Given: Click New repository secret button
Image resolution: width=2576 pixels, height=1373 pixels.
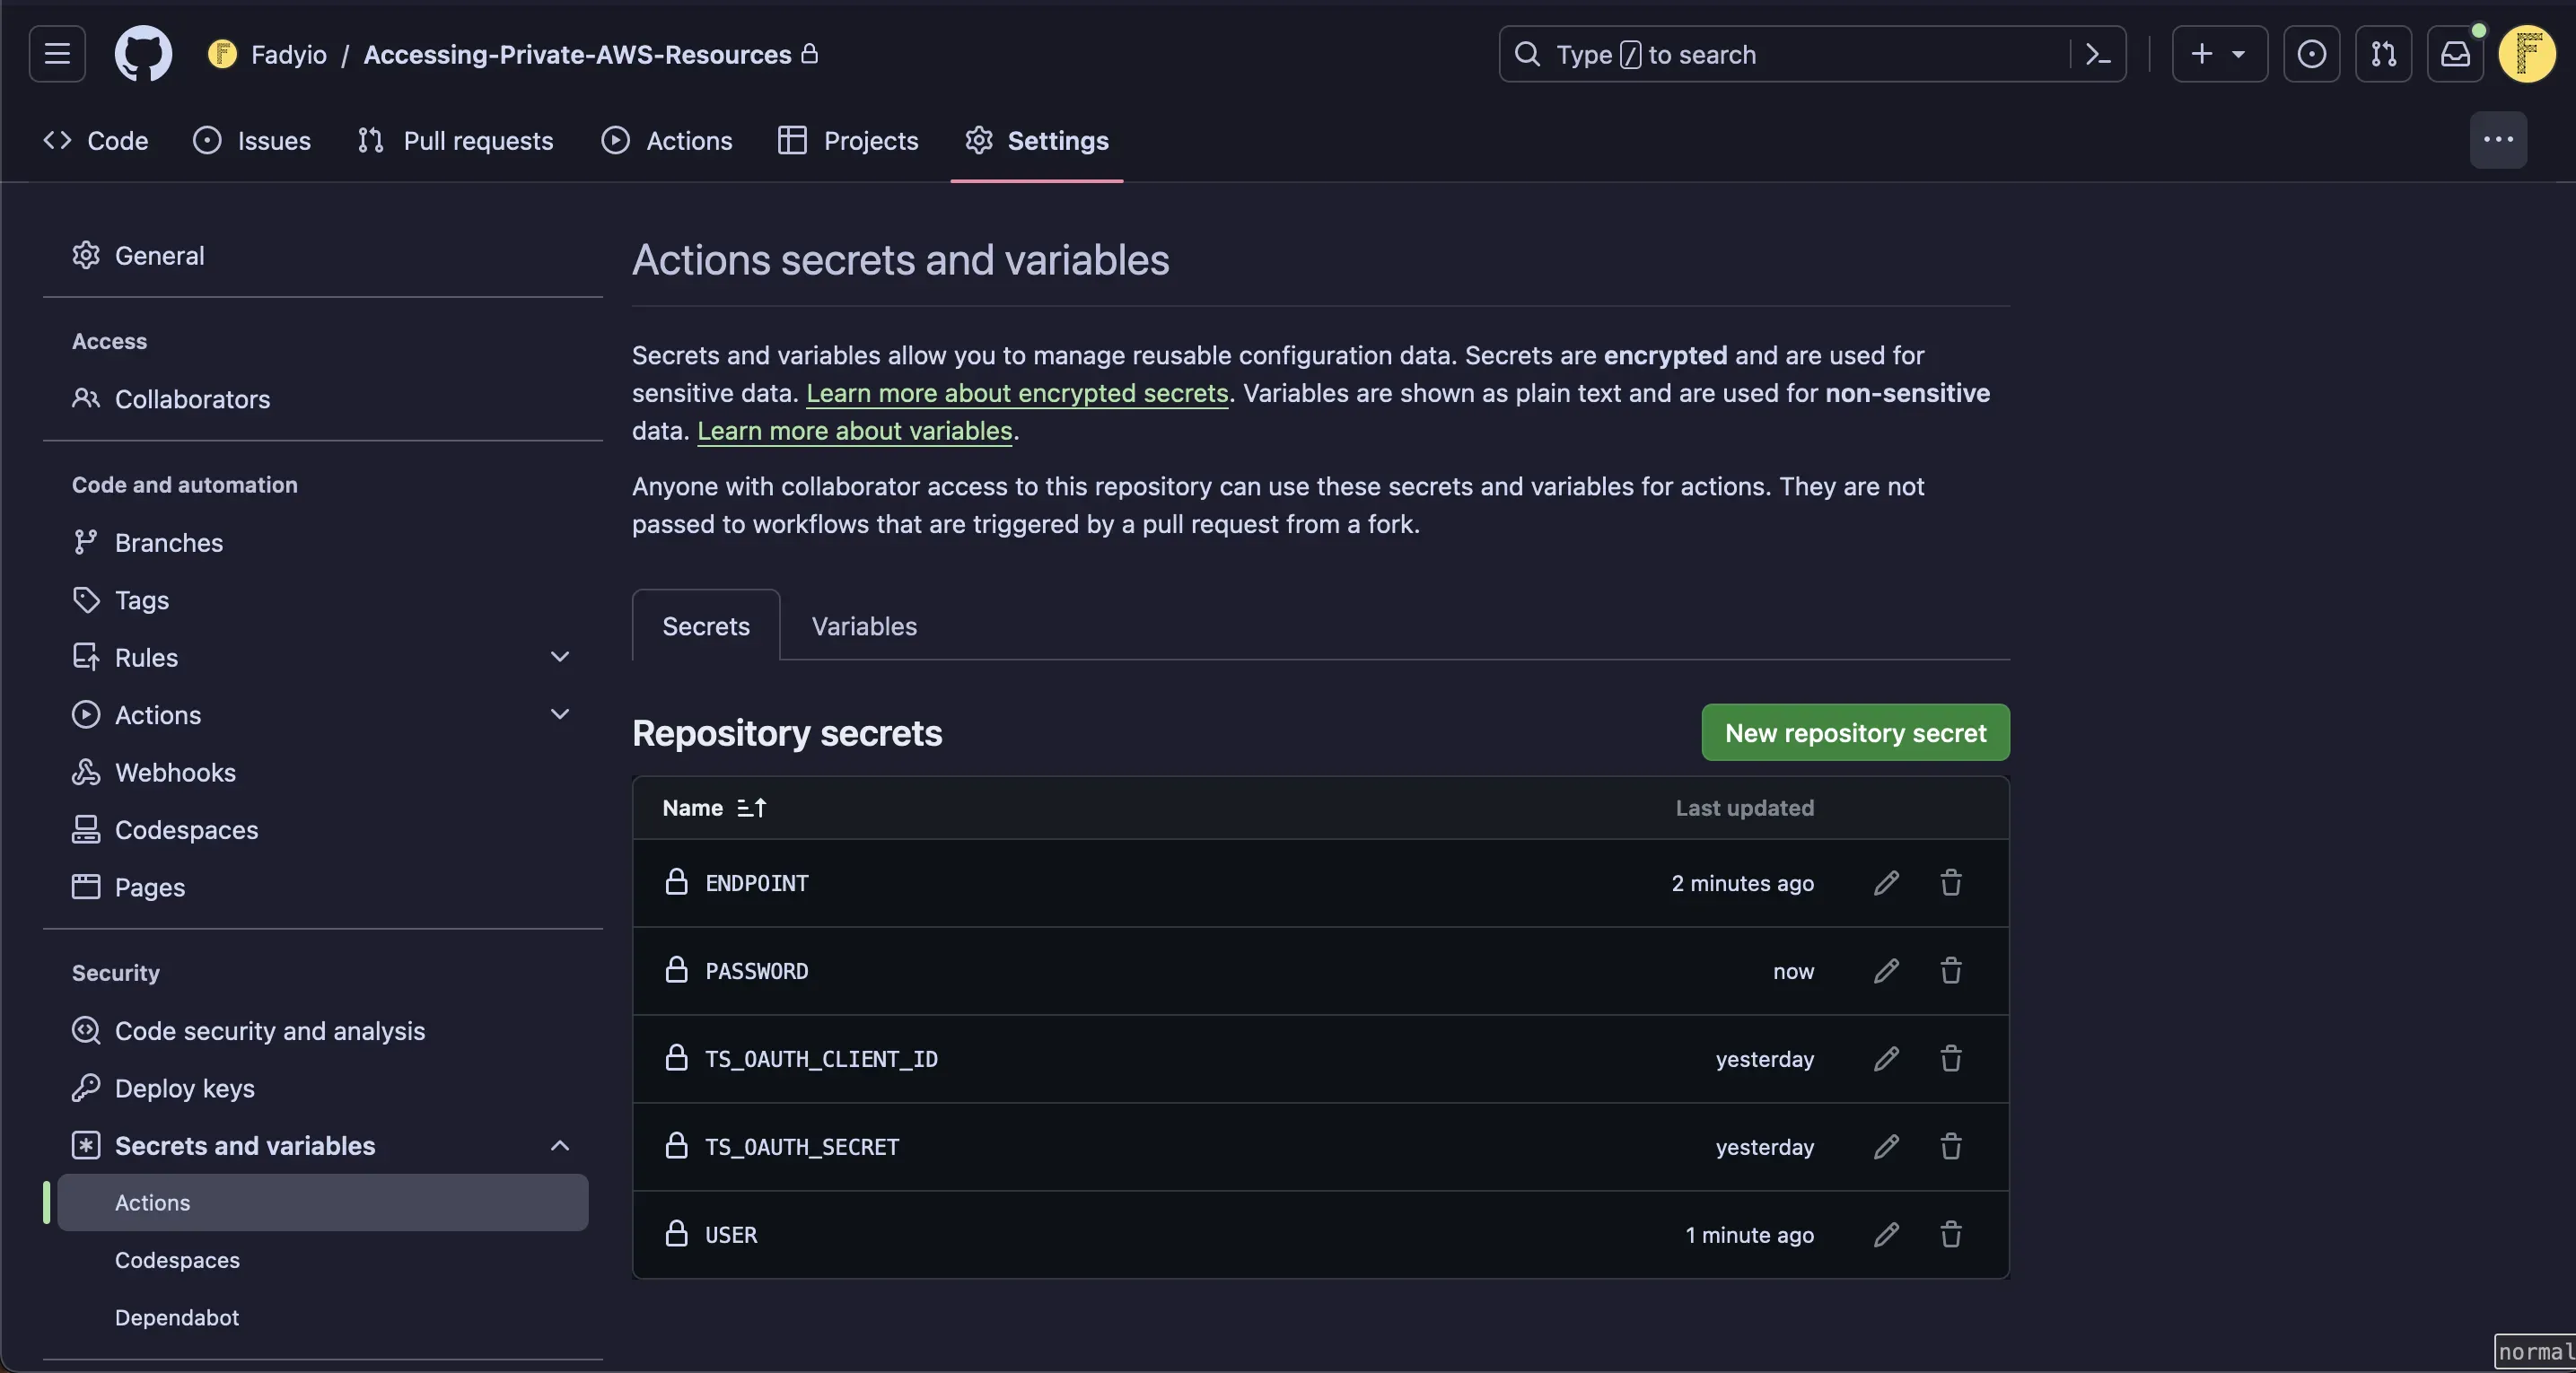Looking at the screenshot, I should pyautogui.click(x=1855, y=733).
